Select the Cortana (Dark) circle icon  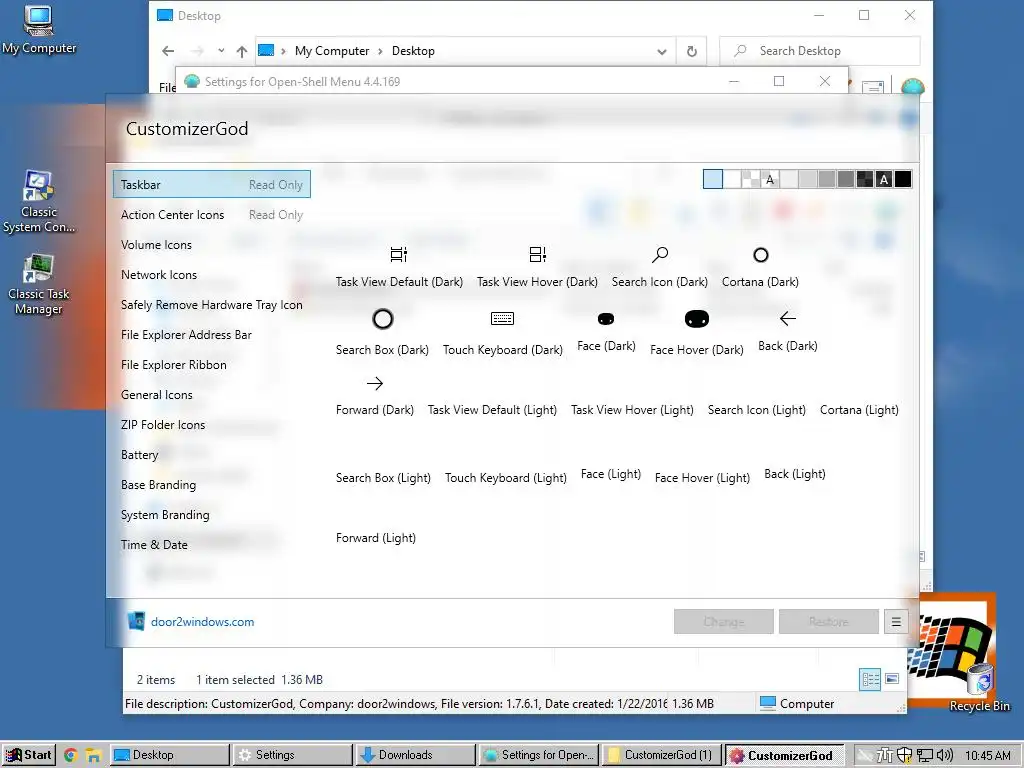coord(760,255)
